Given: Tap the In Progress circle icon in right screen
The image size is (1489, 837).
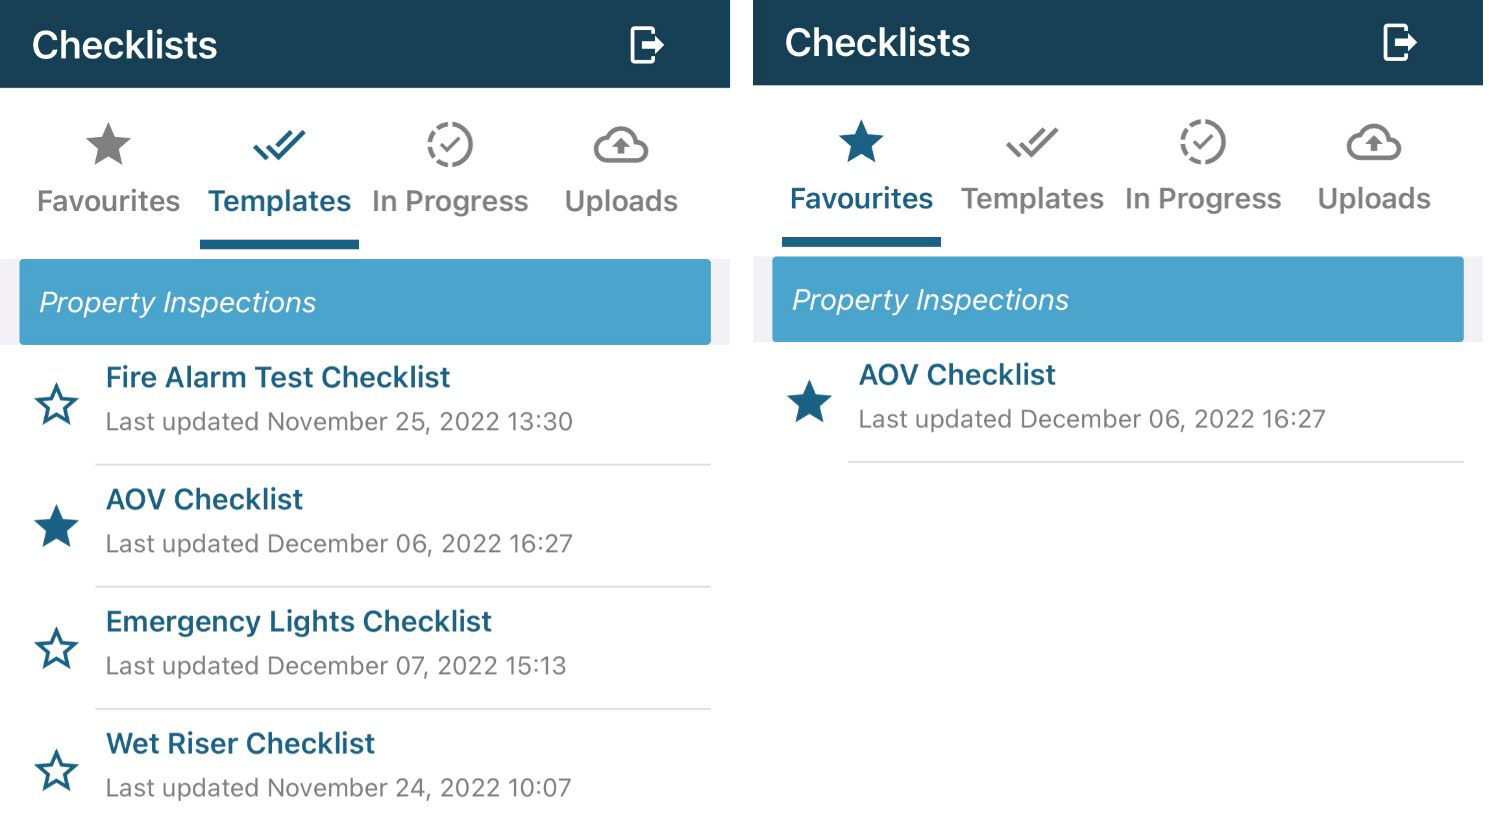Looking at the screenshot, I should 1203,142.
